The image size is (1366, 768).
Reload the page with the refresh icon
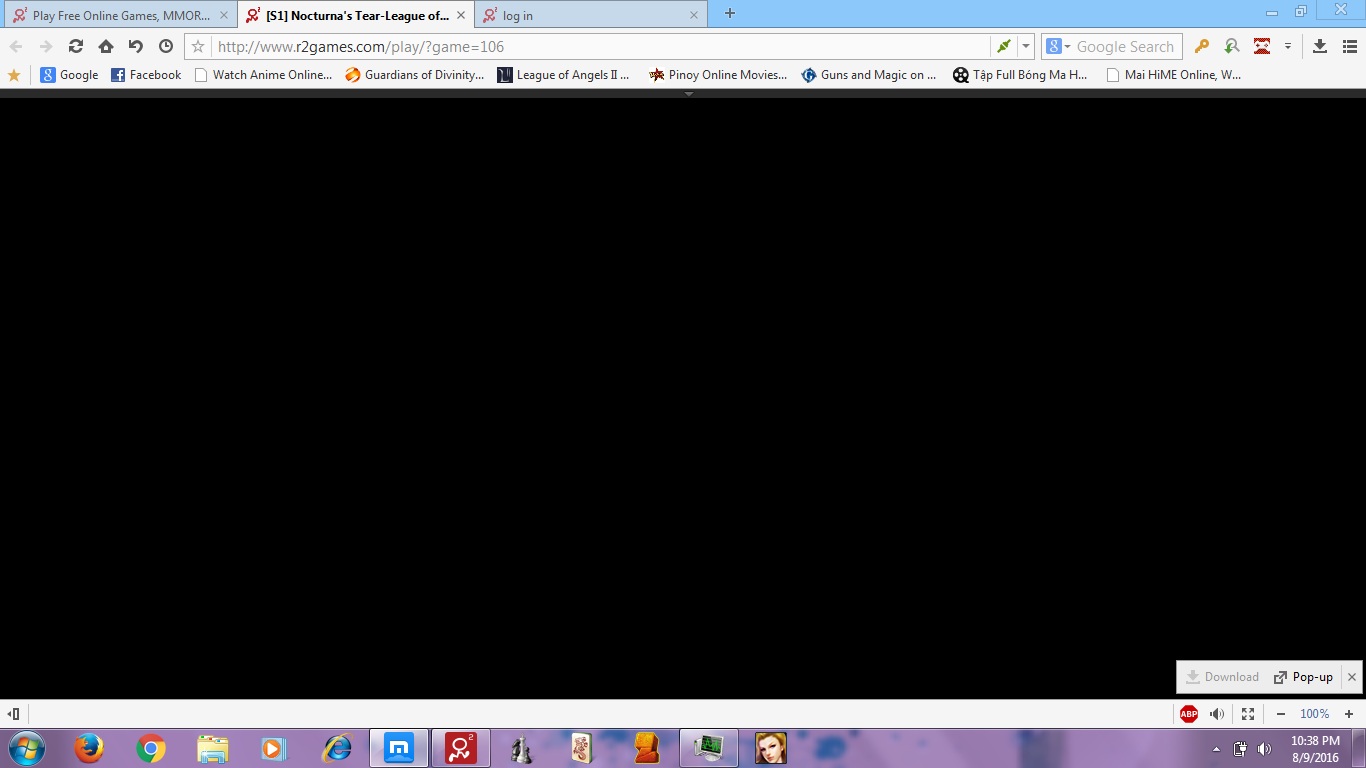(x=75, y=46)
